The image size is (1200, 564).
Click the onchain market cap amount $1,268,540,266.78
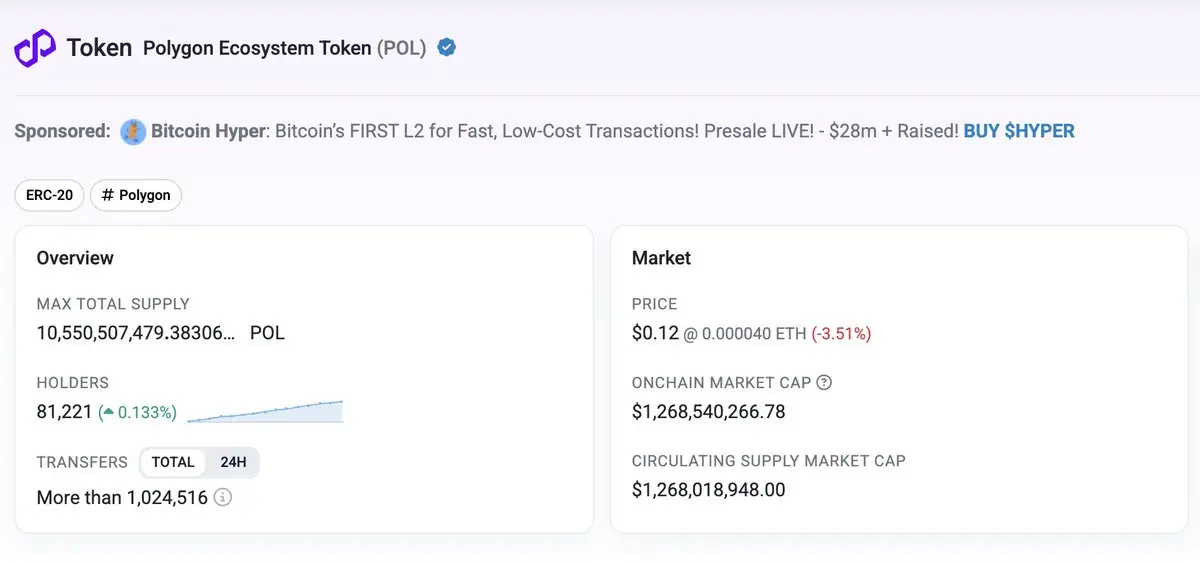[x=708, y=411]
